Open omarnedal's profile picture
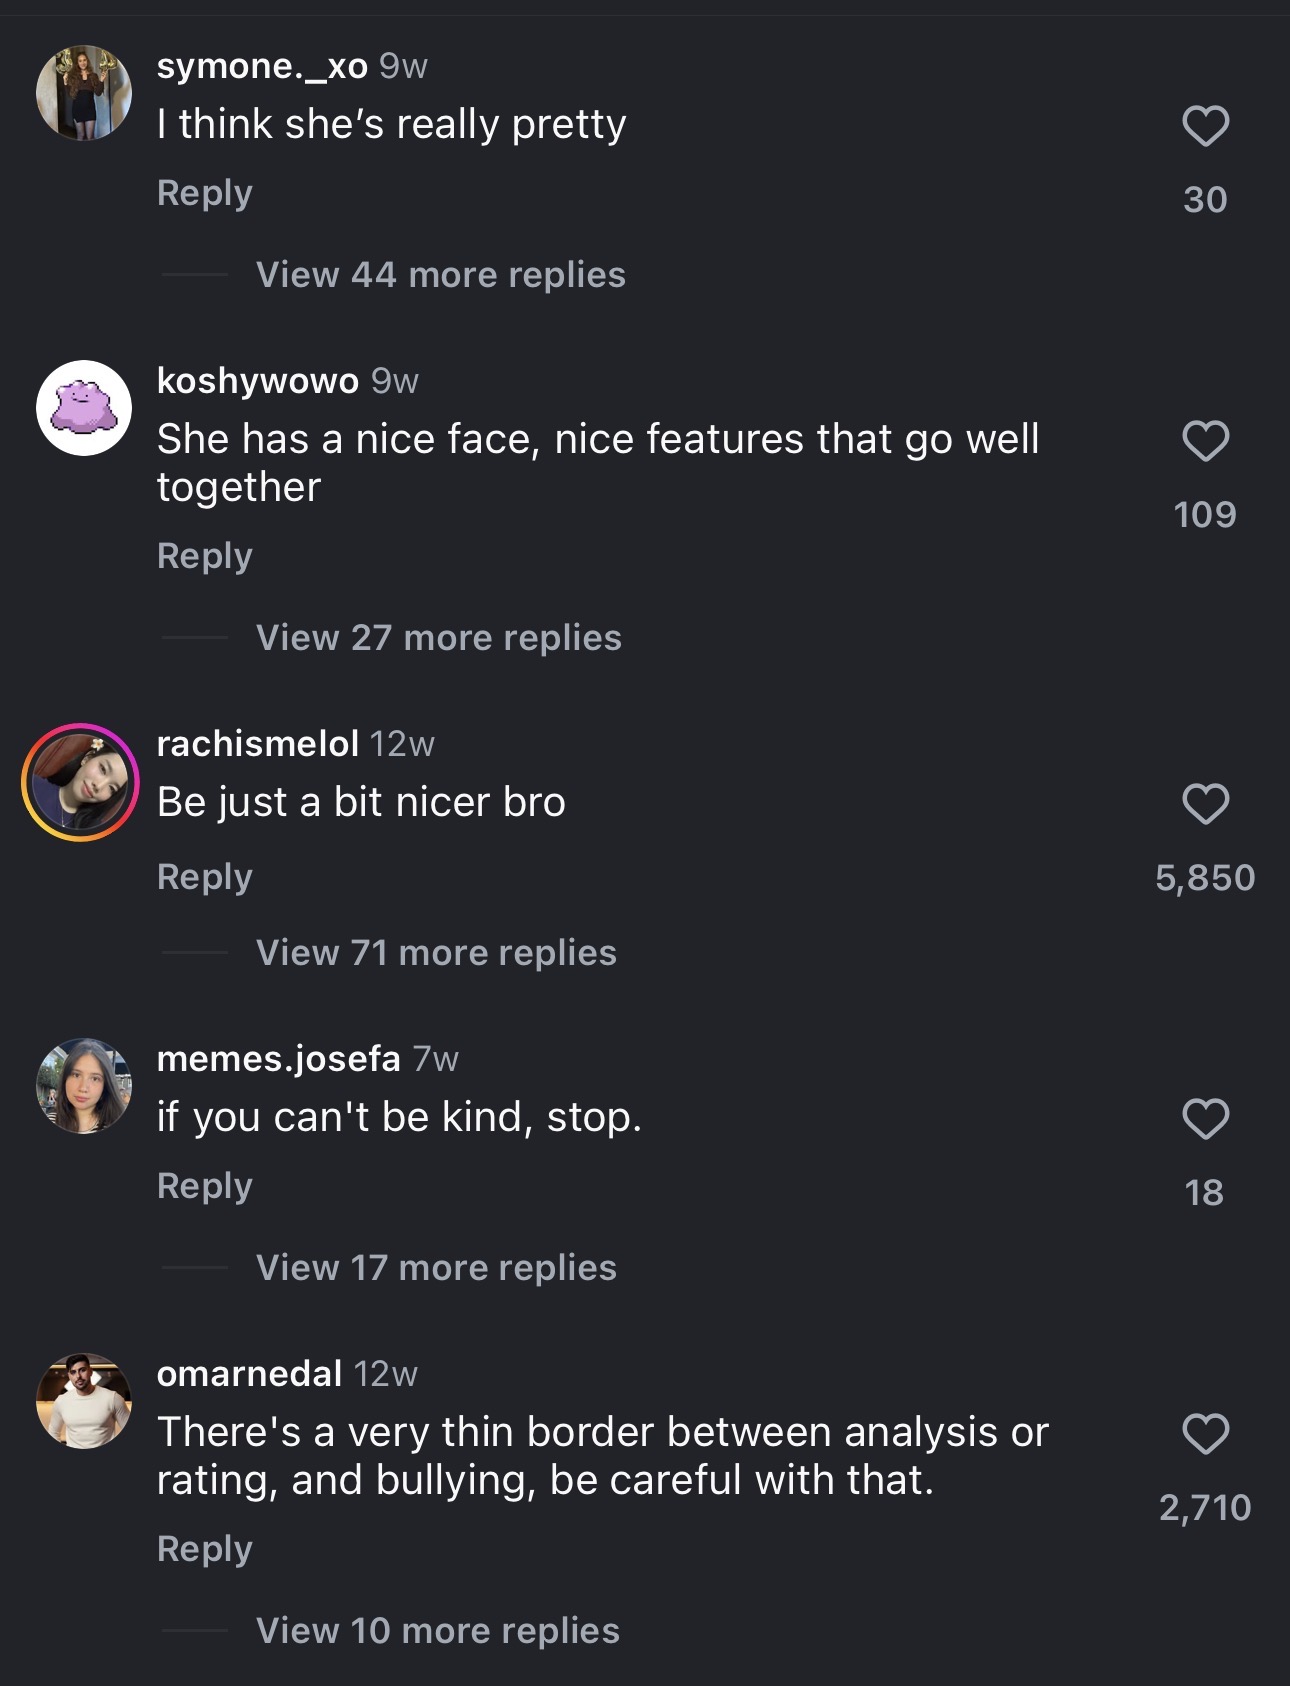 click(x=84, y=1401)
